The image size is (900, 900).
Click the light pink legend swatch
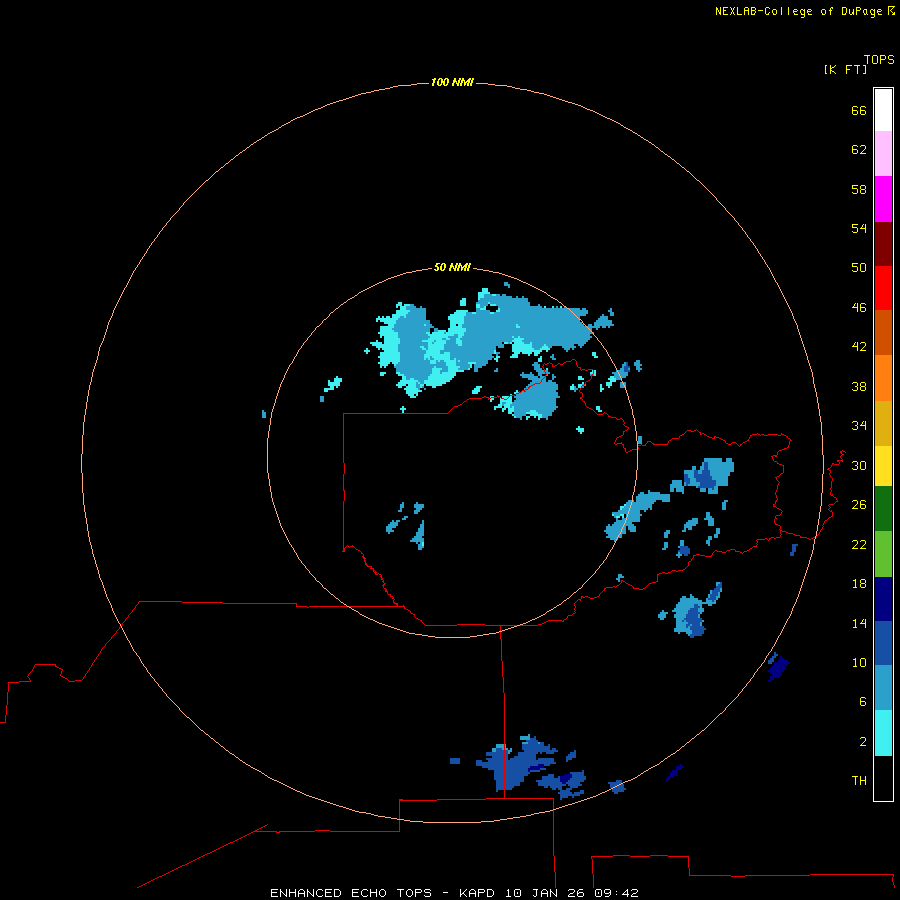click(883, 154)
